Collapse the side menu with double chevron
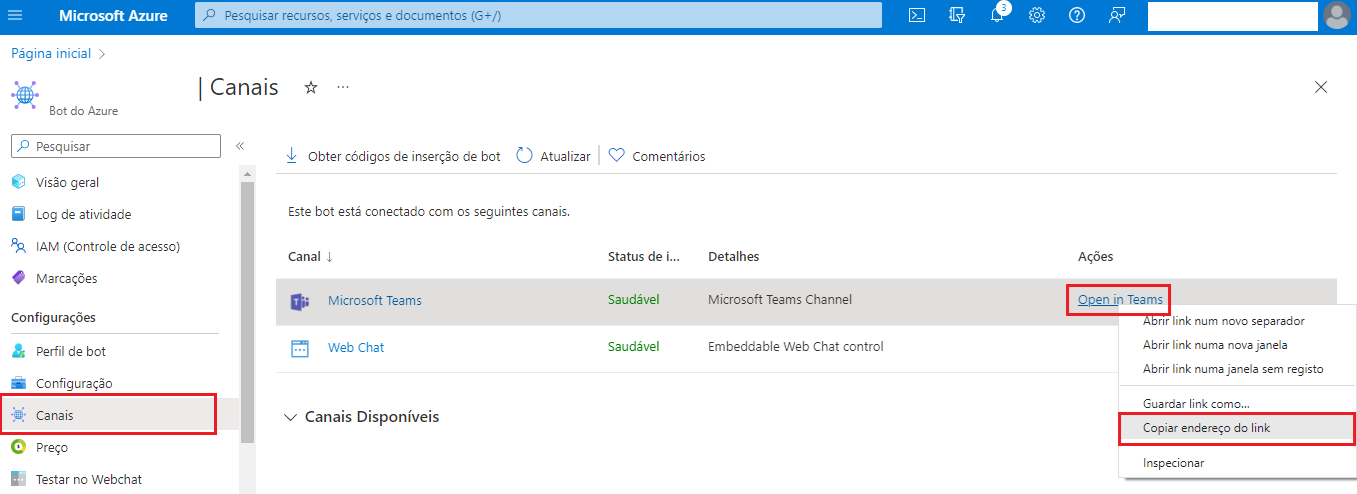Image resolution: width=1357 pixels, height=494 pixels. click(x=240, y=146)
